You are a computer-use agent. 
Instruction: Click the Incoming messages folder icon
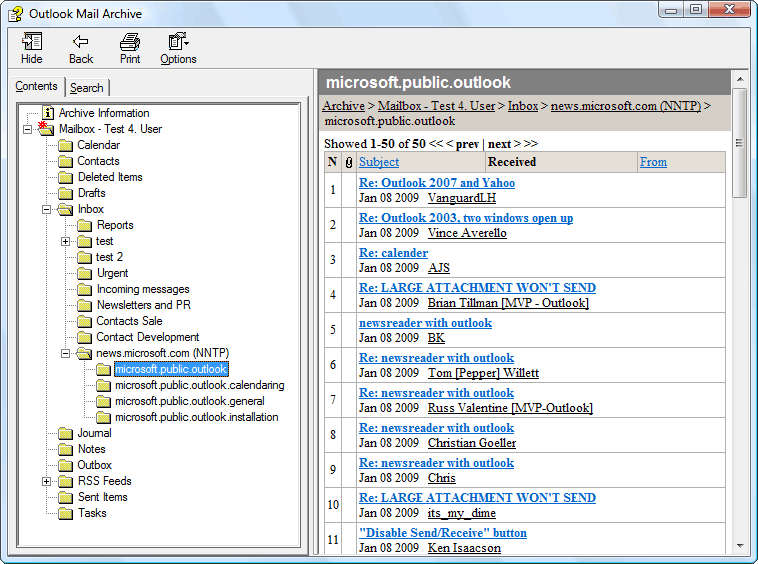coord(84,289)
